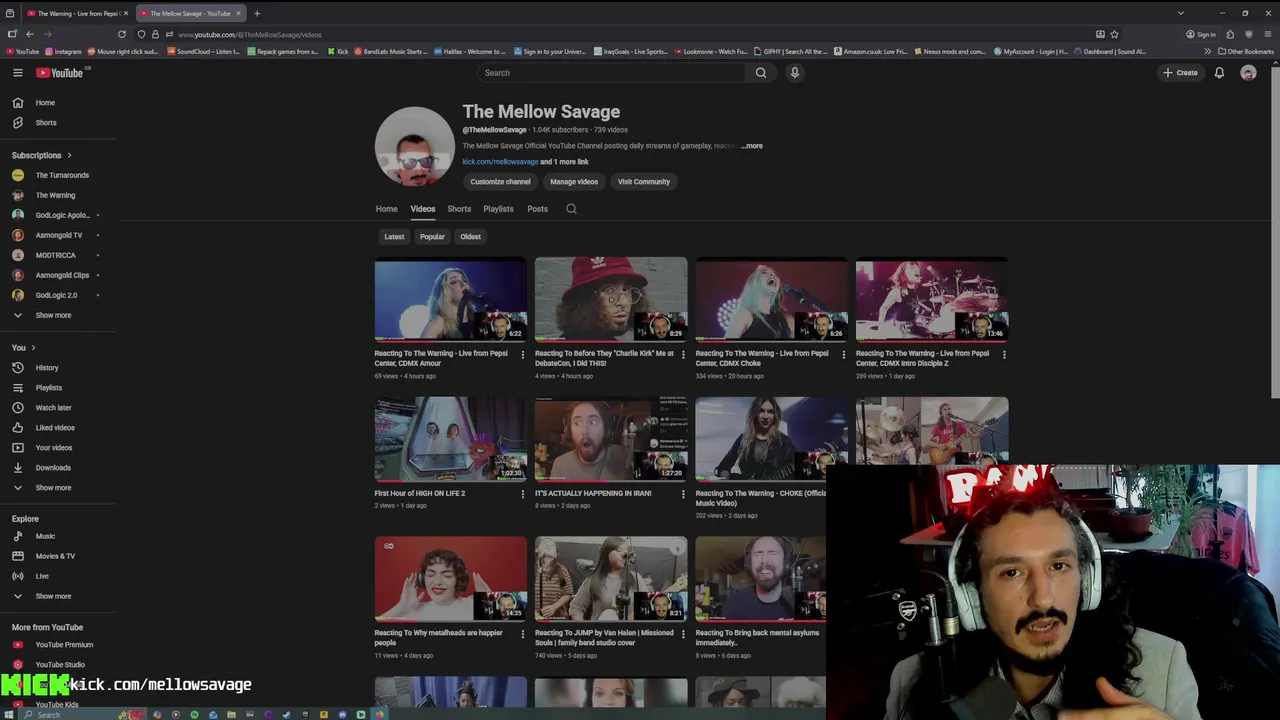Open Watch later in the sidebar
This screenshot has height=720, width=1280.
point(53,407)
